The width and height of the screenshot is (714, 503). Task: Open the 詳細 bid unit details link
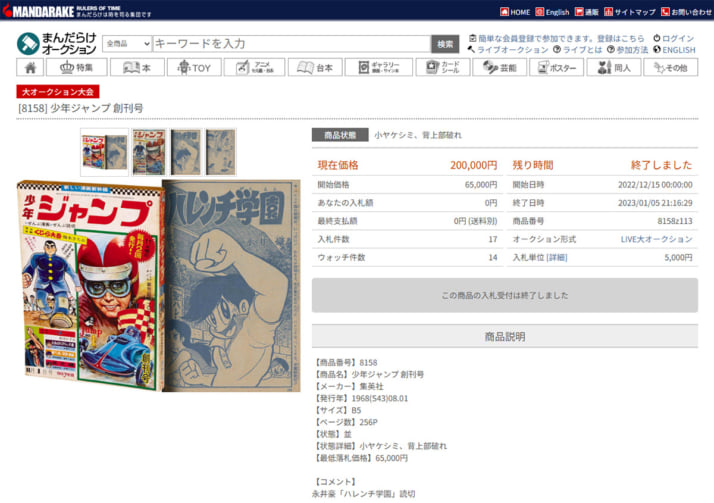tap(556, 257)
